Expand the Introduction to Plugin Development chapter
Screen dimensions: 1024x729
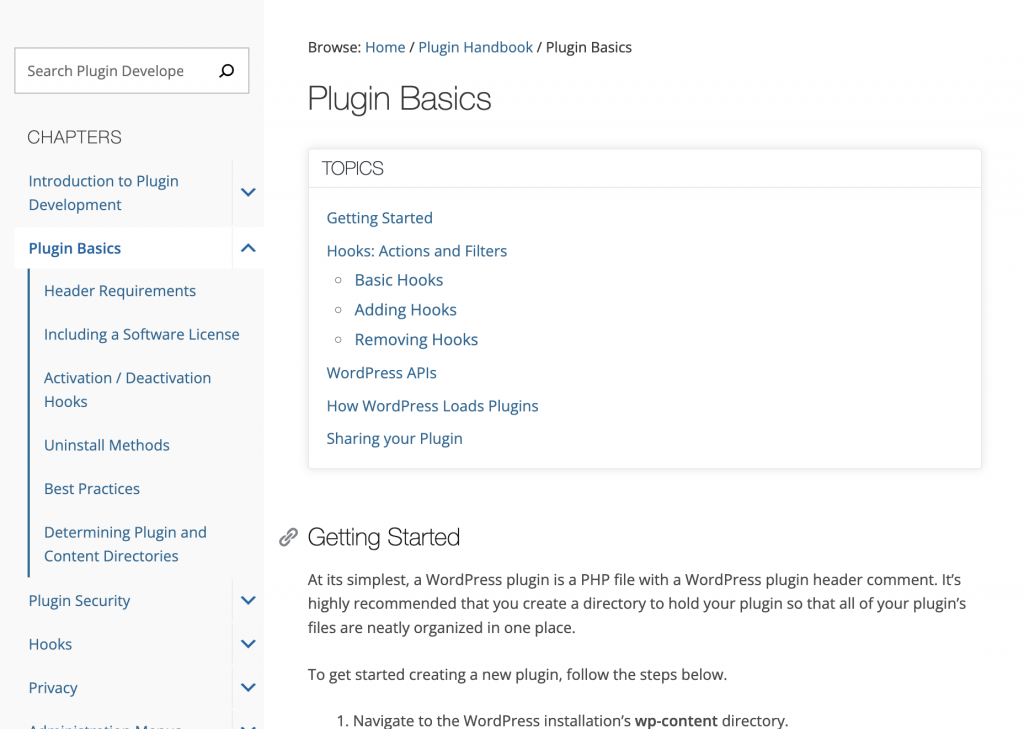[248, 192]
